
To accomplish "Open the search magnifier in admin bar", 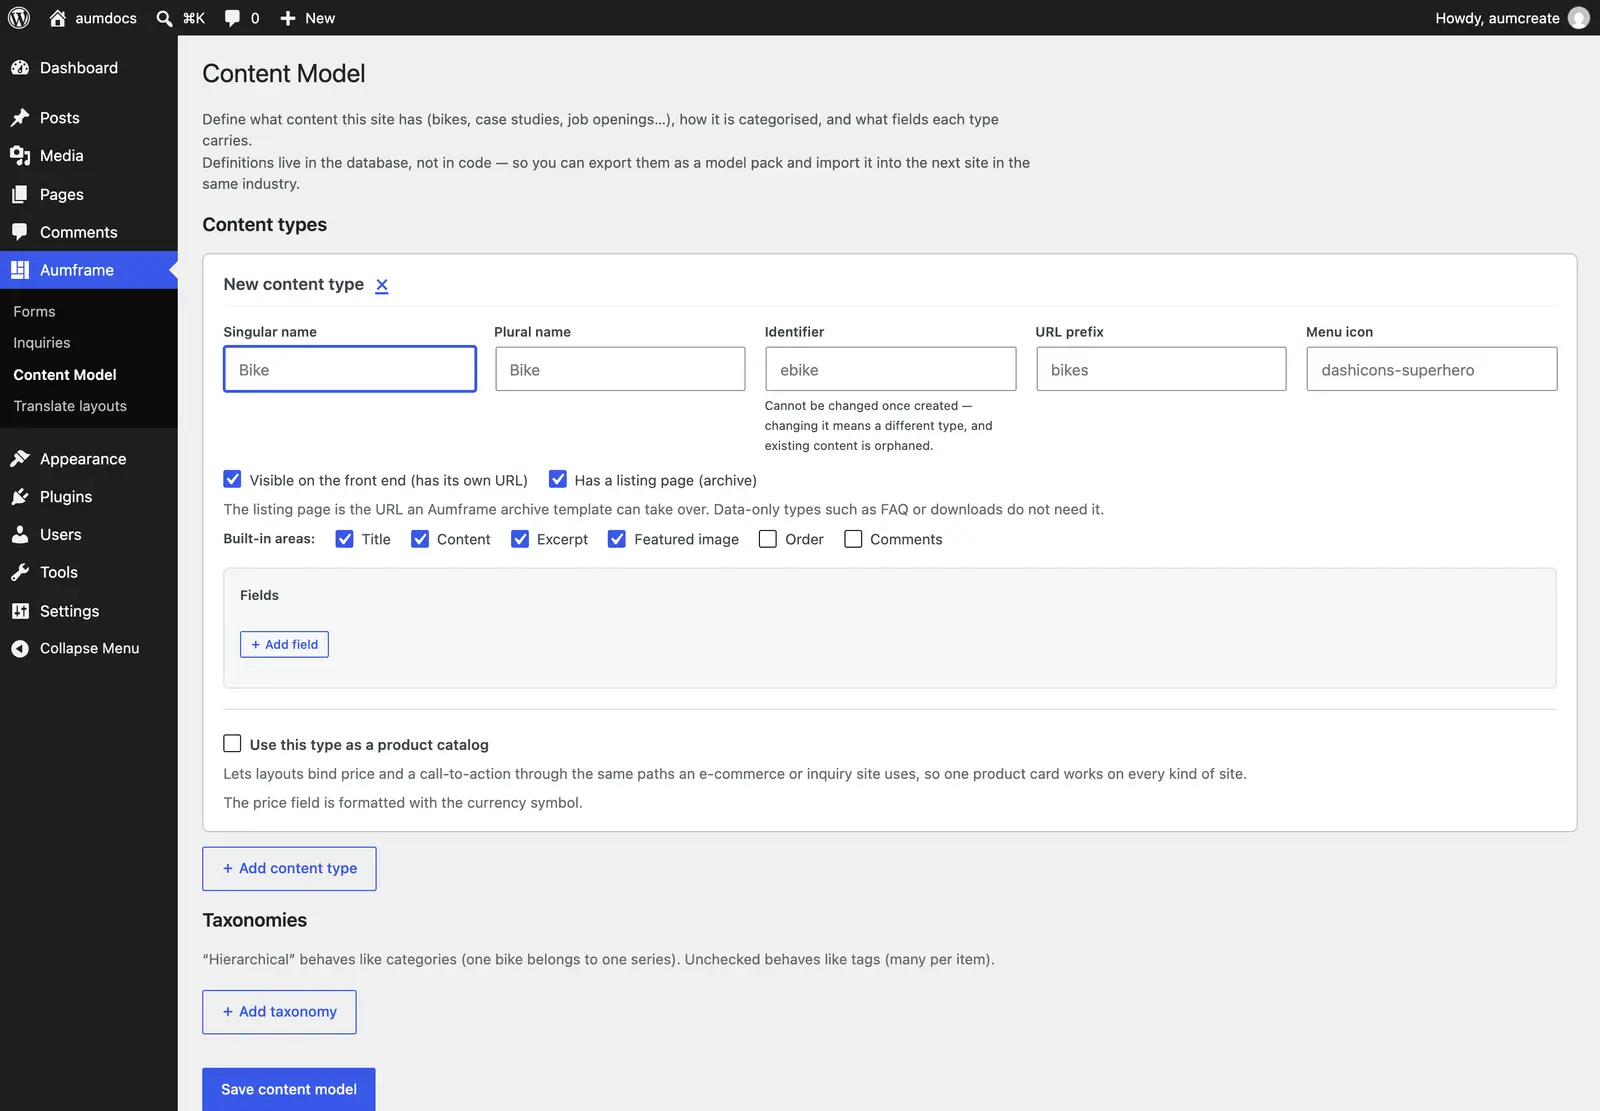I will (164, 18).
